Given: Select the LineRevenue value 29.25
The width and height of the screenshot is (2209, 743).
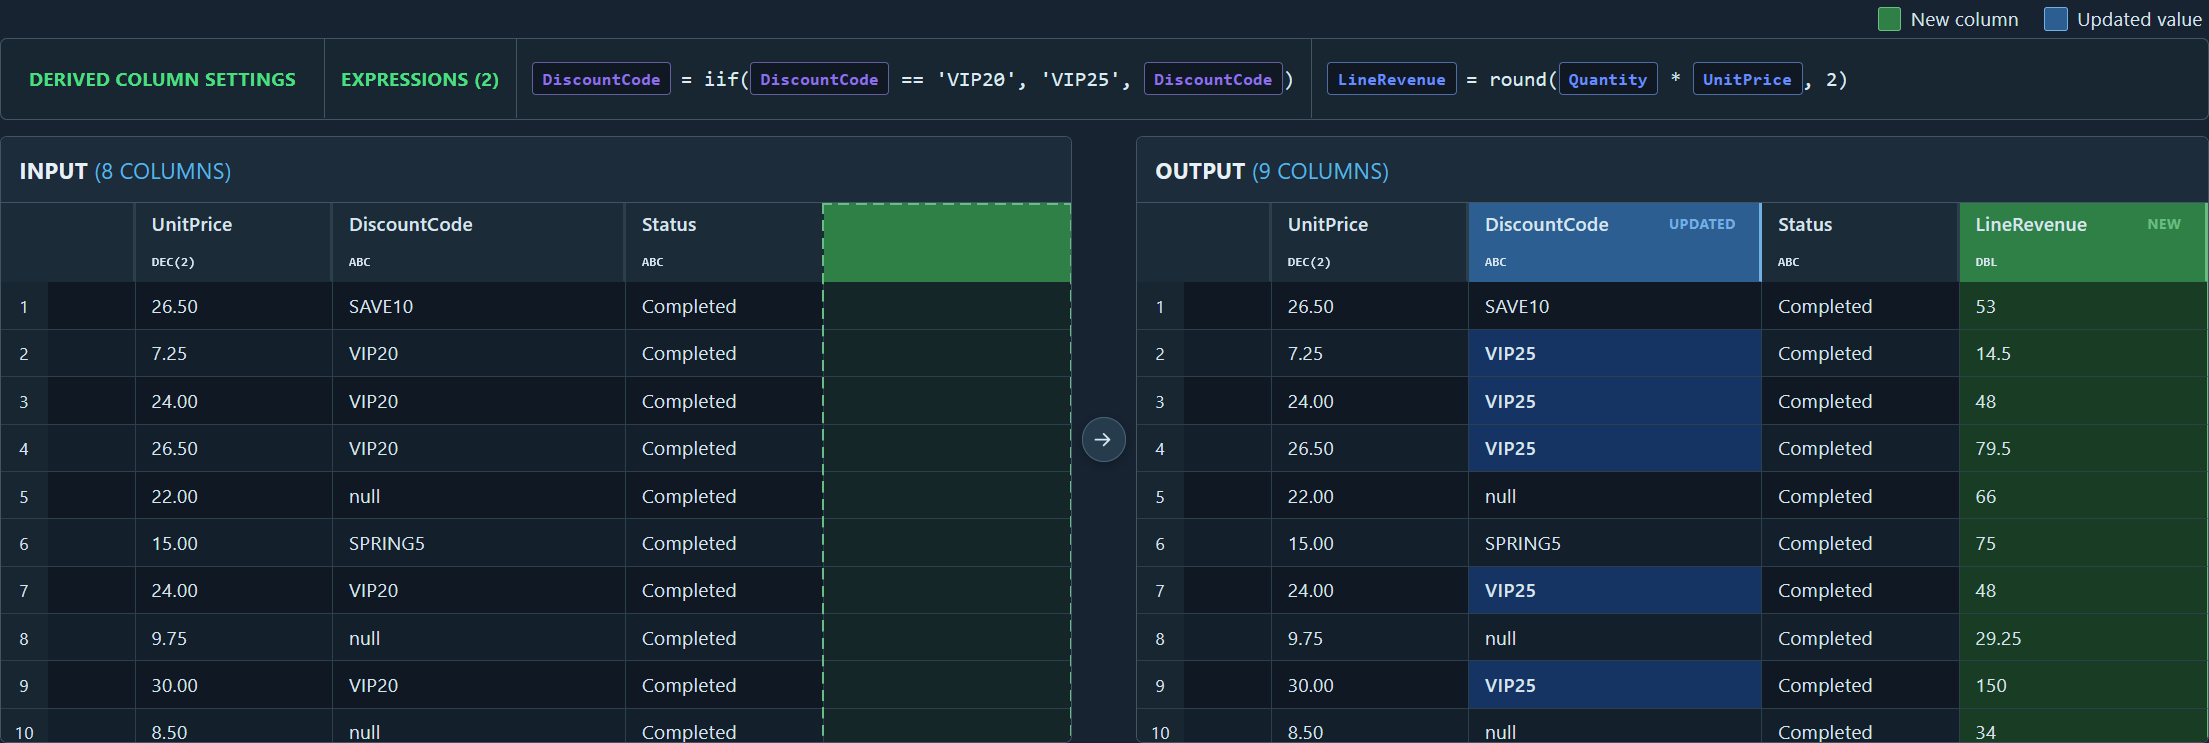Looking at the screenshot, I should tap(2083, 638).
